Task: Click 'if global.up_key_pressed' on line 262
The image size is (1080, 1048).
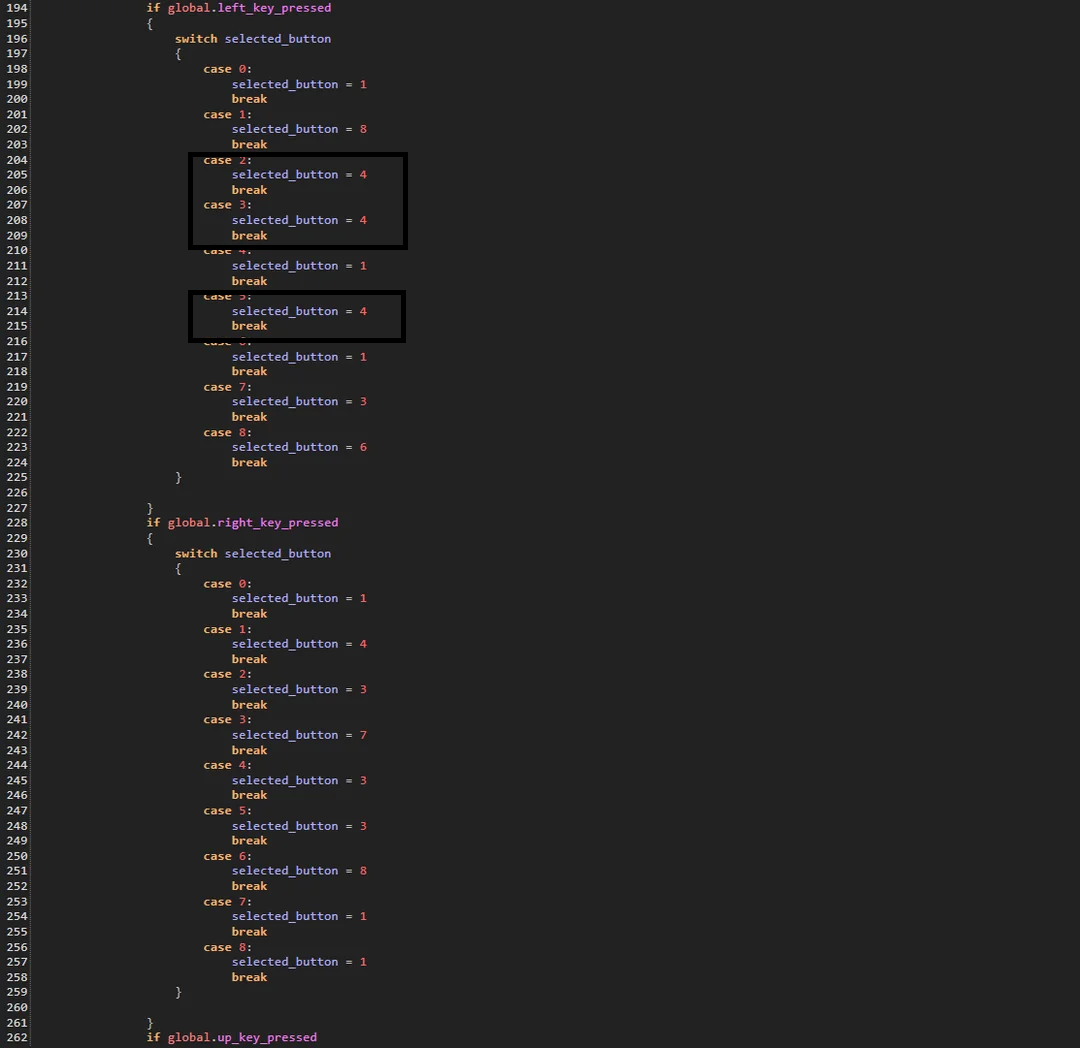Action: point(231,1037)
